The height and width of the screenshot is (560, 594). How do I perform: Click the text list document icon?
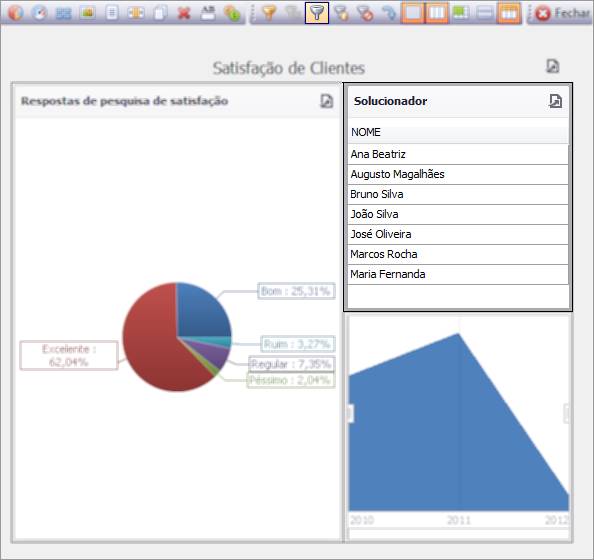[112, 13]
